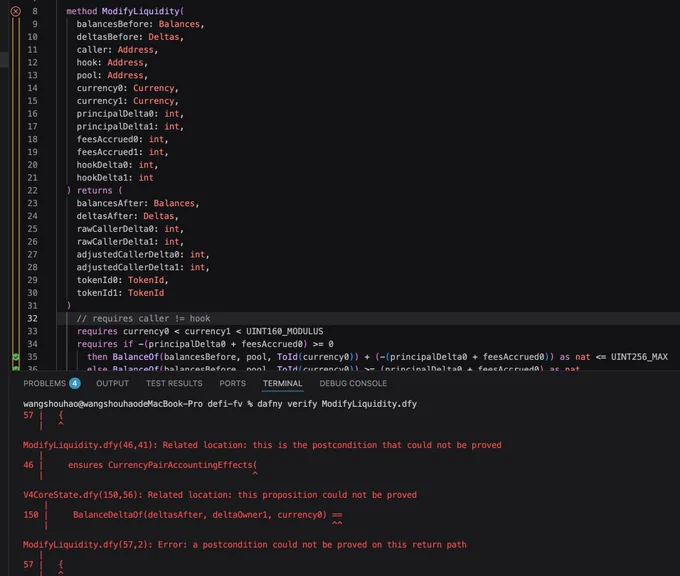This screenshot has height=576, width=680.
Task: Click the red error icon beside line 8
Action: pyautogui.click(x=15, y=11)
